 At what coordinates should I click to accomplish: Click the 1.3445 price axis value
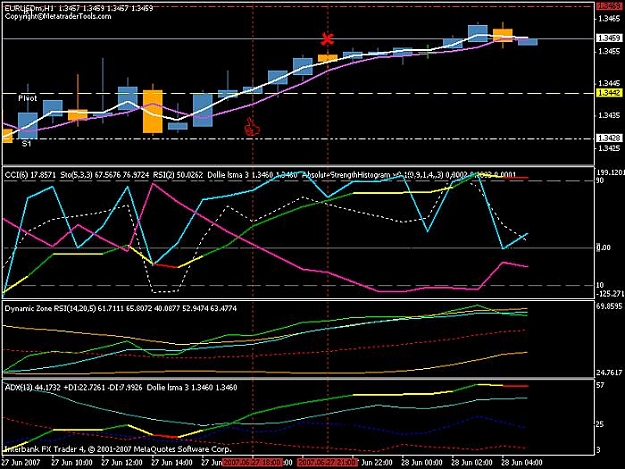(609, 83)
